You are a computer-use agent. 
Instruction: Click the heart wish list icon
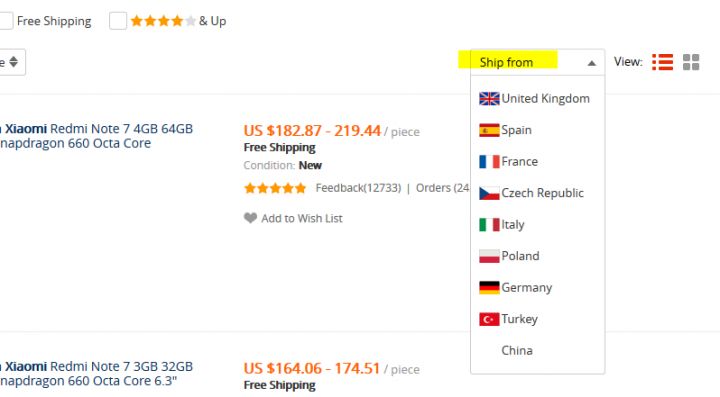(x=250, y=218)
